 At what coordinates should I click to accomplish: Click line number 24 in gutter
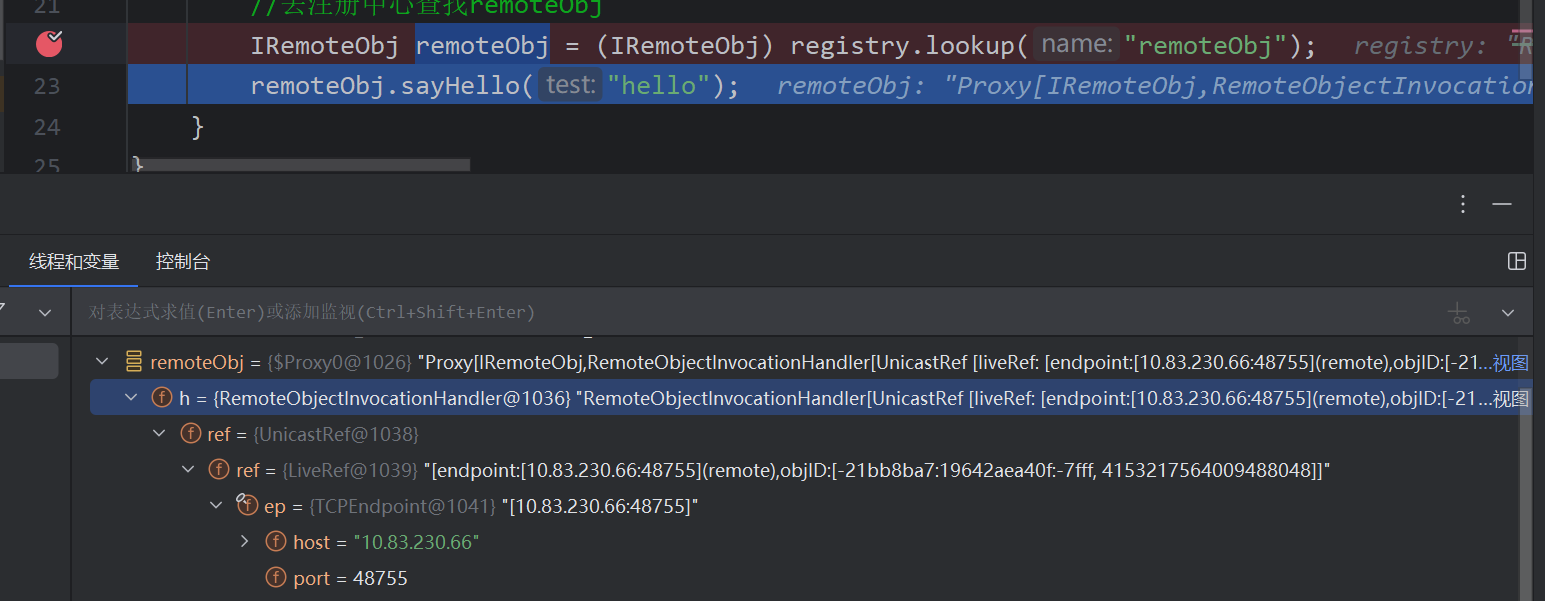click(46, 127)
